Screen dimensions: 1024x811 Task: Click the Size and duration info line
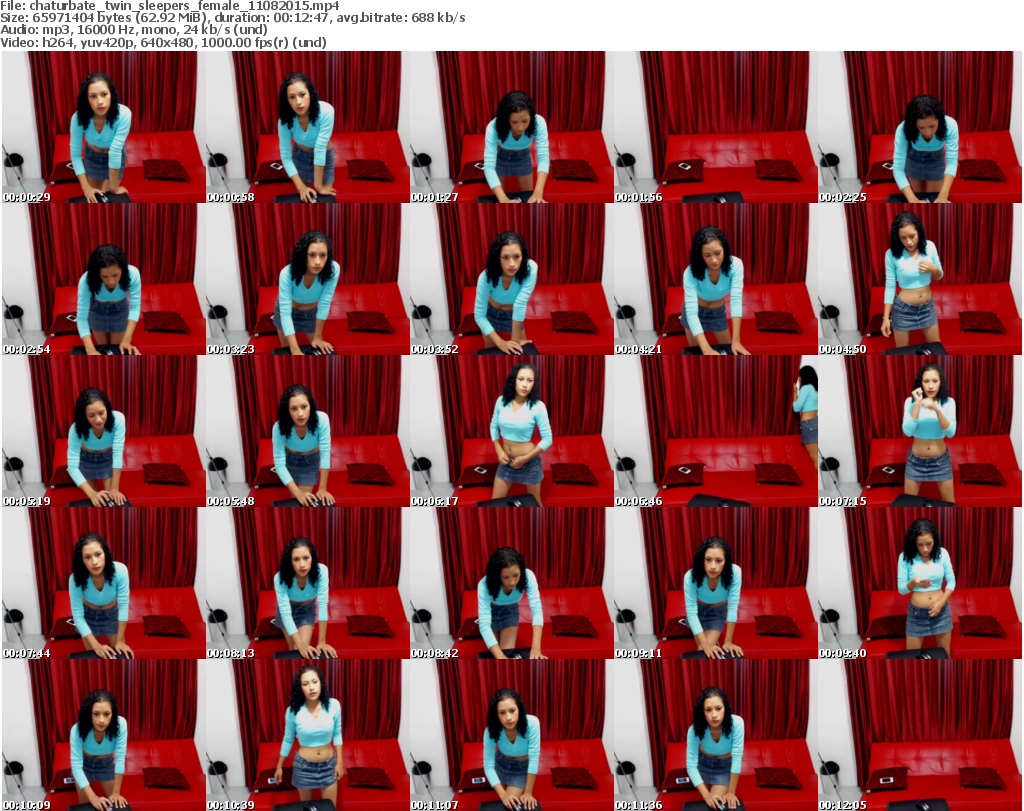[232, 18]
